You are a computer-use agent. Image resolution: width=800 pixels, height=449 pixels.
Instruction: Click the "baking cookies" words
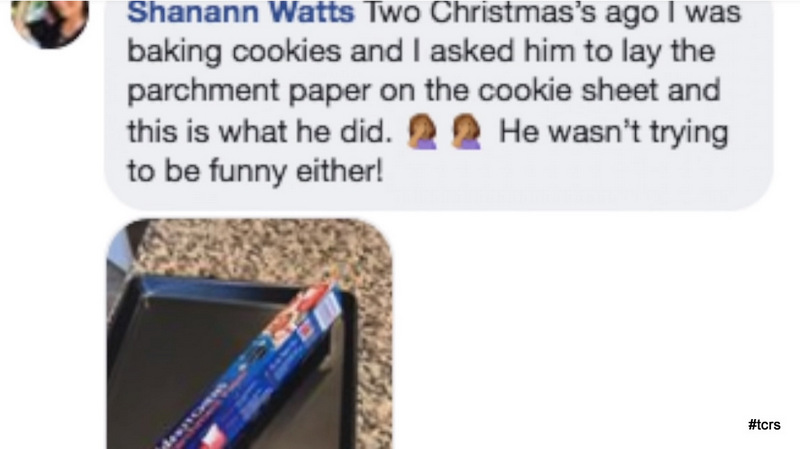234,52
